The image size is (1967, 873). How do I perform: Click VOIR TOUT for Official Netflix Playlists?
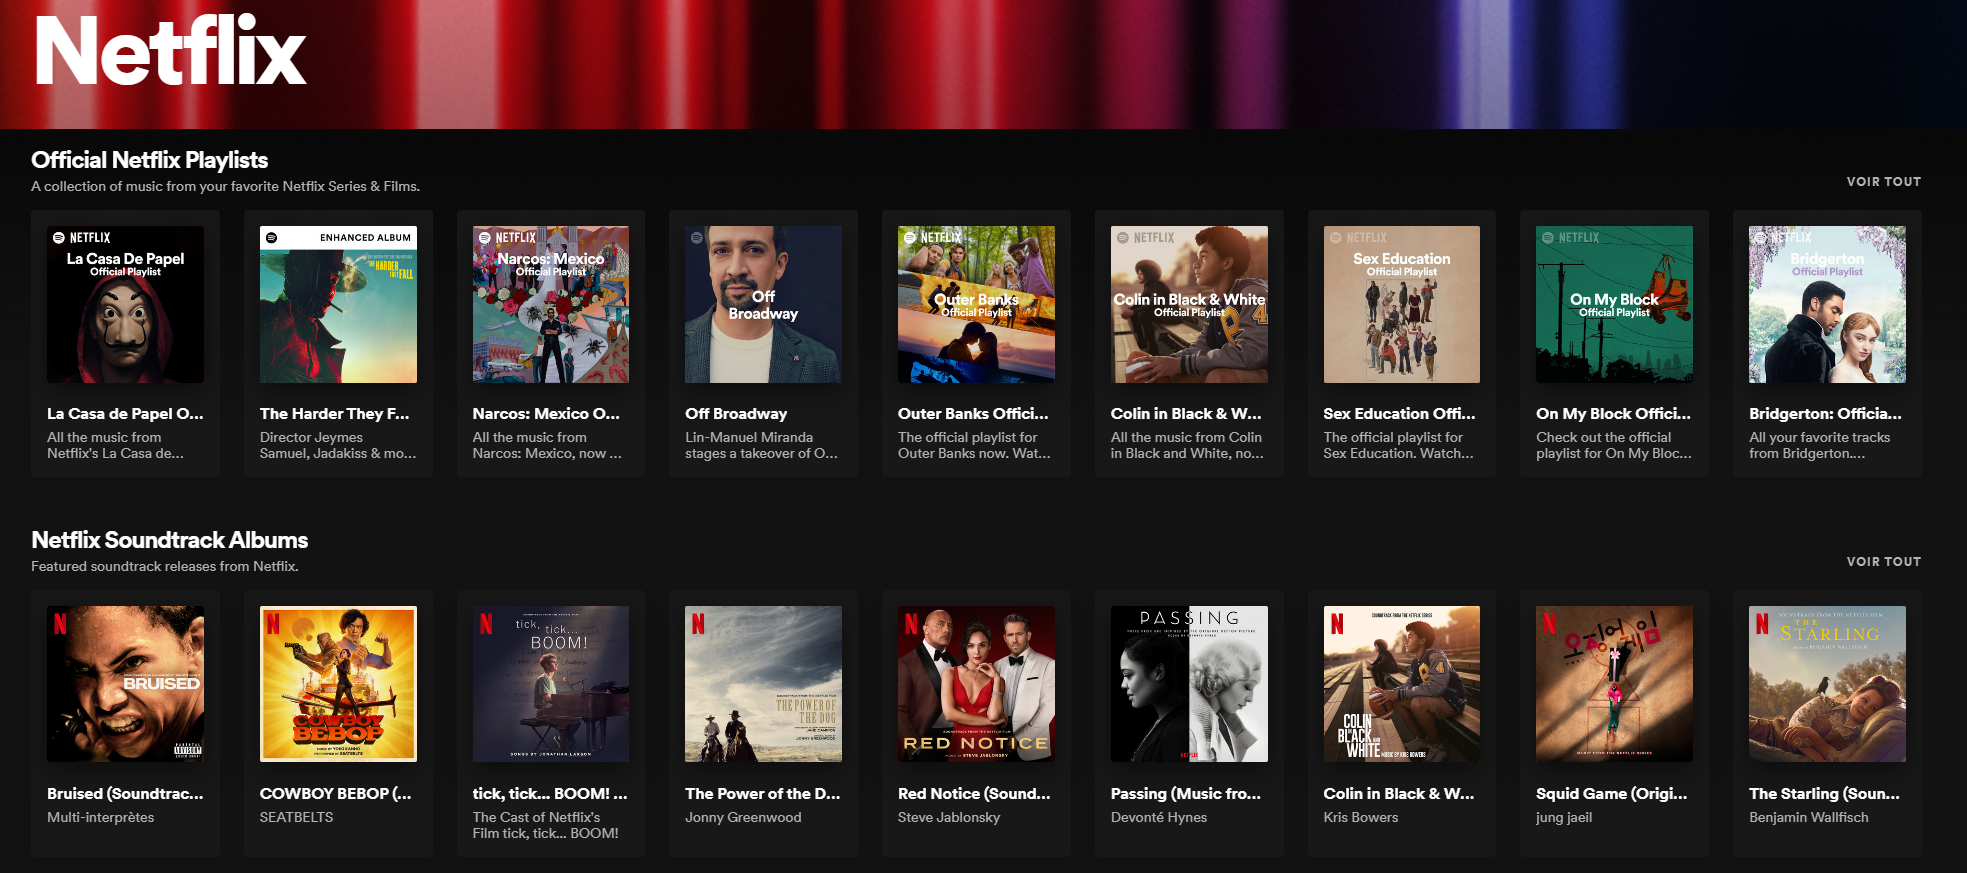[1883, 182]
